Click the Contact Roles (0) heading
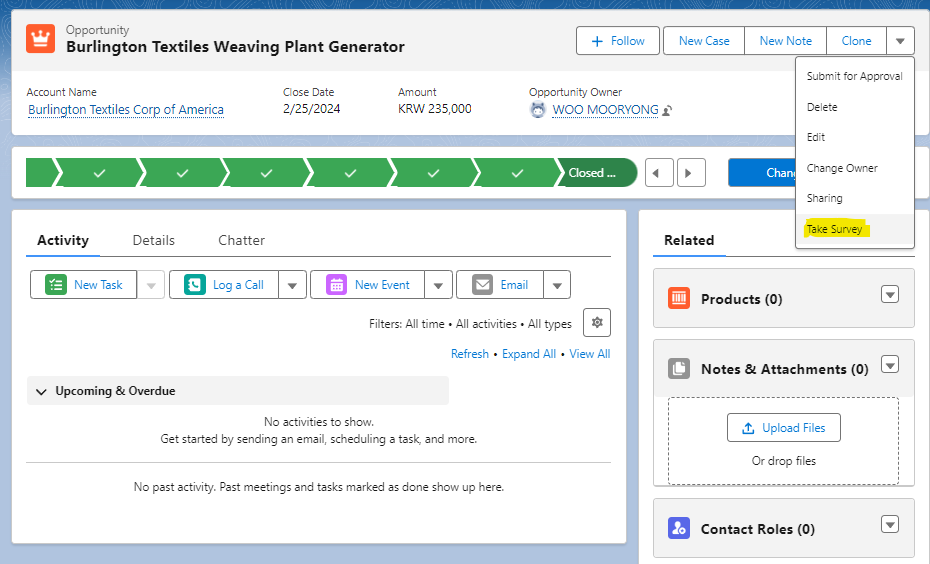This screenshot has height=564, width=930. coord(757,529)
